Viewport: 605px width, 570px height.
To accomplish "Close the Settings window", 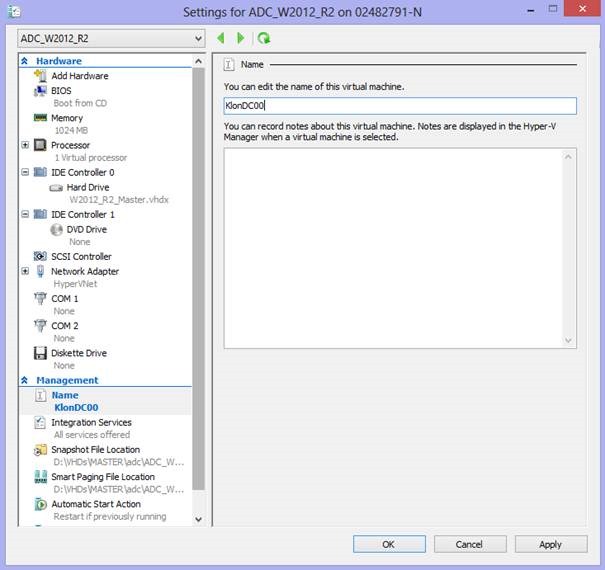I will click(582, 8).
